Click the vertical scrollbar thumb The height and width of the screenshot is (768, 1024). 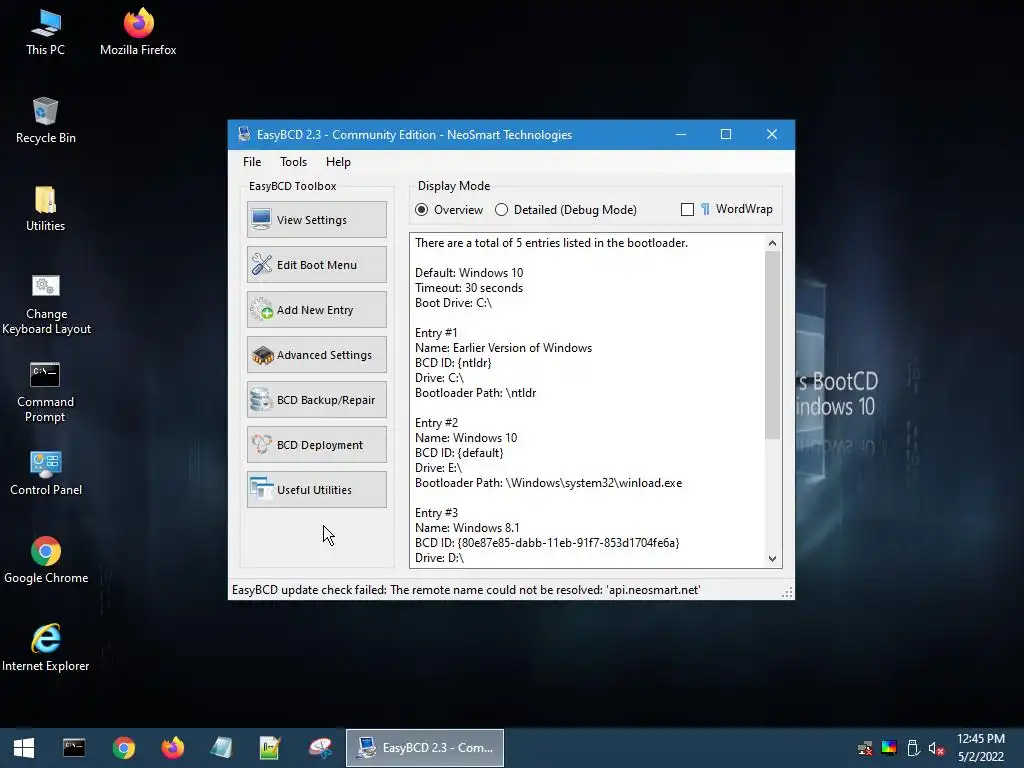click(x=773, y=345)
